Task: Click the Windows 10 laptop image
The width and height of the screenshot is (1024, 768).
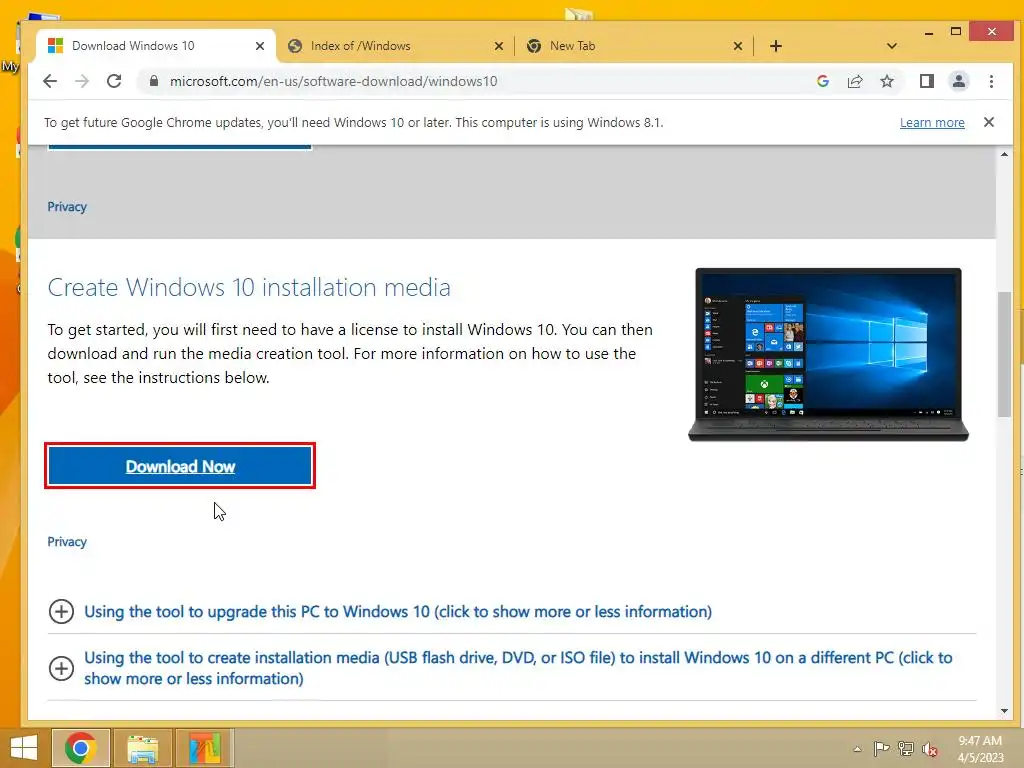Action: pos(828,355)
